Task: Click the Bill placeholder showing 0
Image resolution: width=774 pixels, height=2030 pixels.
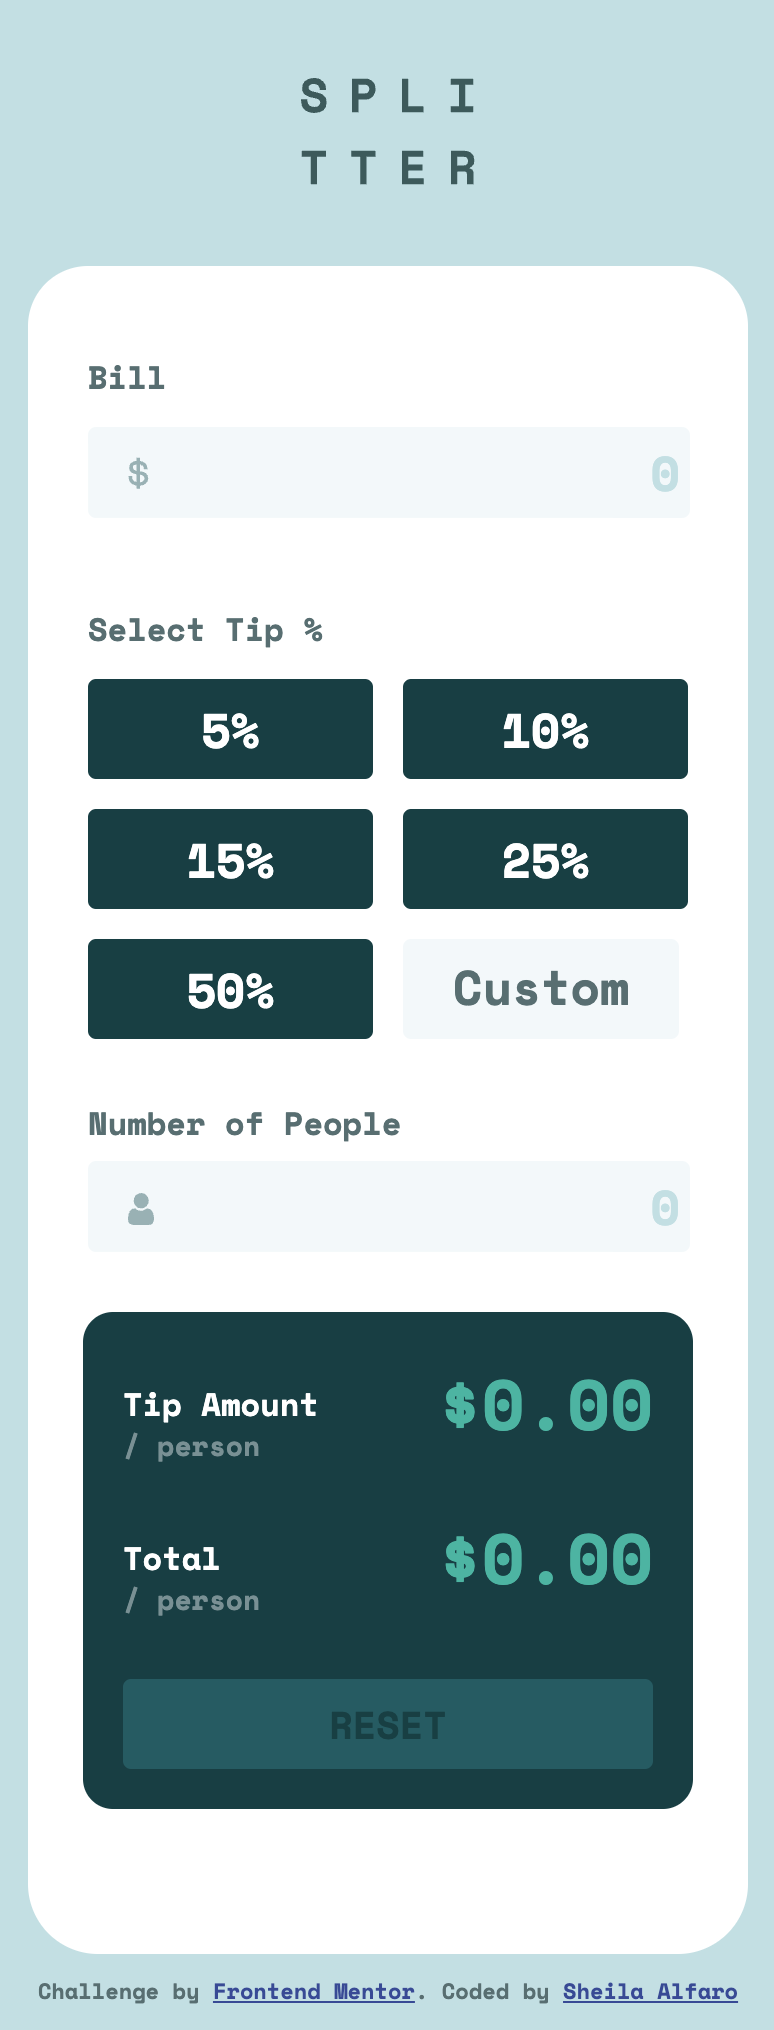Action: click(664, 472)
